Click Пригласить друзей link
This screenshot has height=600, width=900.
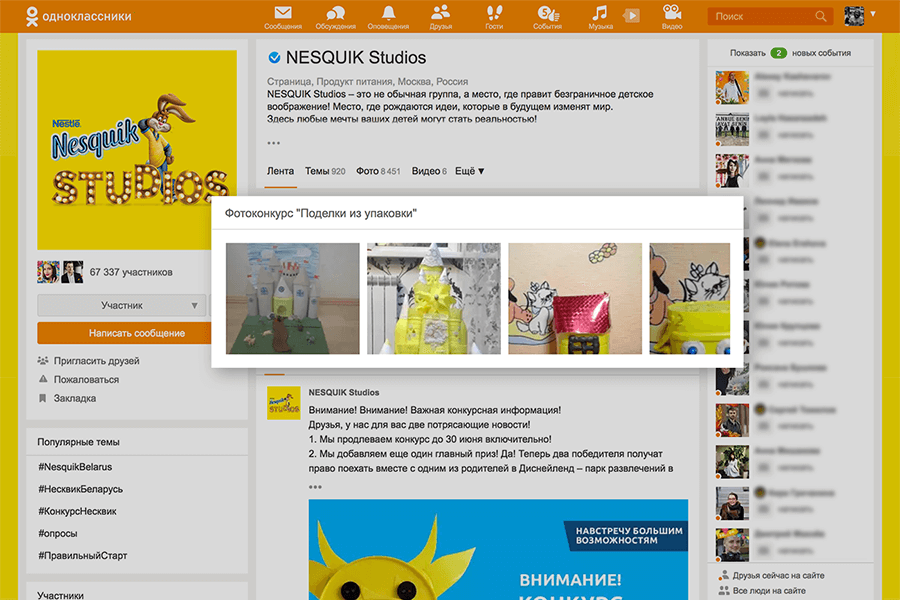96,361
